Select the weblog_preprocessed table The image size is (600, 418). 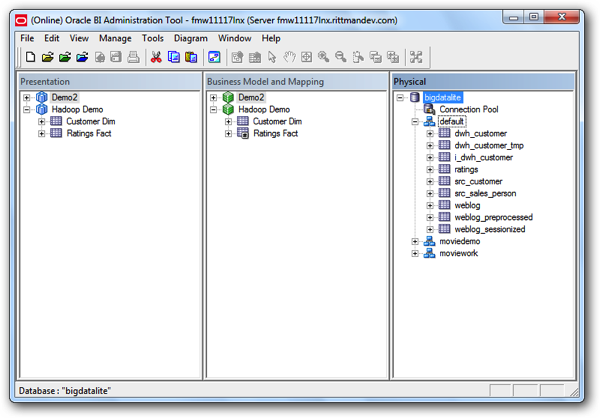tap(494, 217)
